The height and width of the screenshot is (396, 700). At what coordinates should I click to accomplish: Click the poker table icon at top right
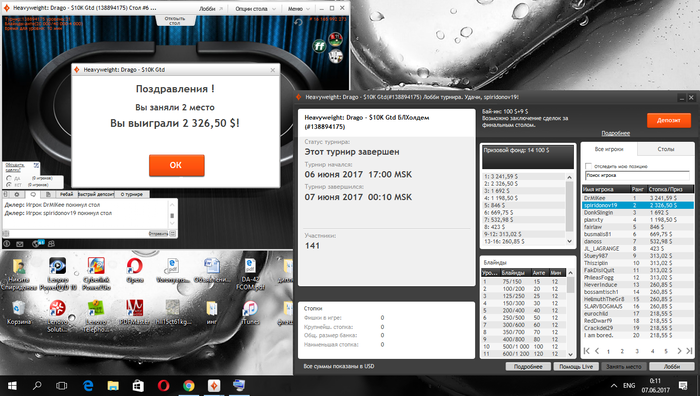[x=335, y=39]
